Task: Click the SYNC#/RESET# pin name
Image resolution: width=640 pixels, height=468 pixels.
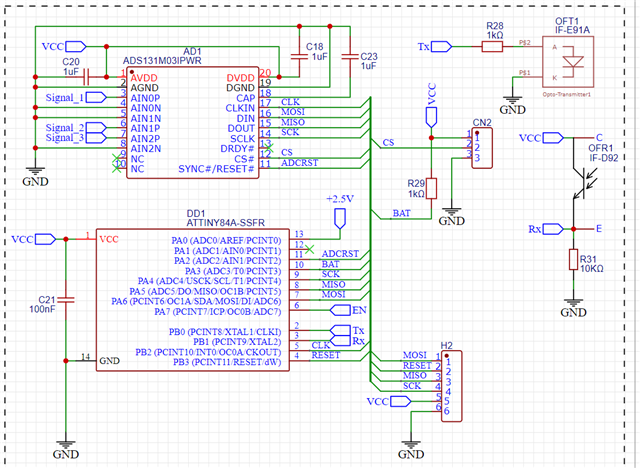Action: (216, 169)
